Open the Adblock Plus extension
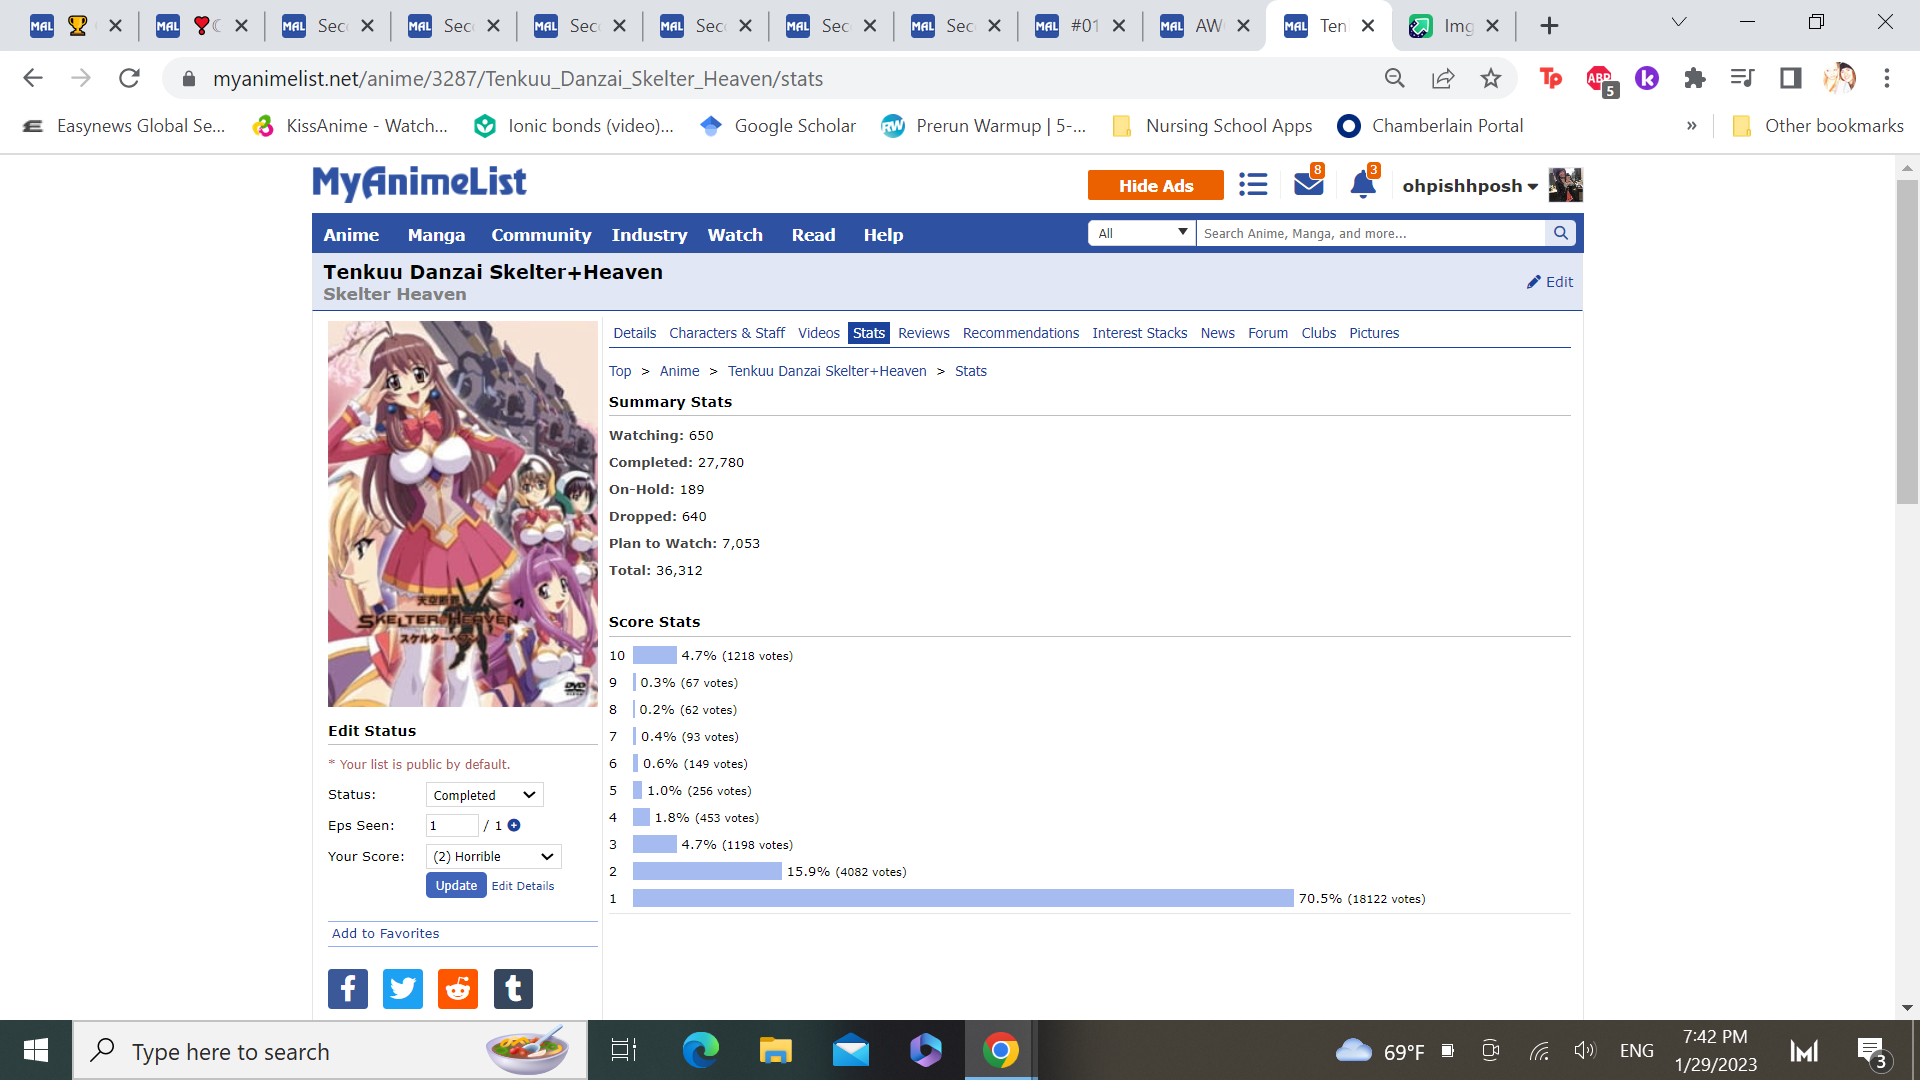 pos(1600,78)
